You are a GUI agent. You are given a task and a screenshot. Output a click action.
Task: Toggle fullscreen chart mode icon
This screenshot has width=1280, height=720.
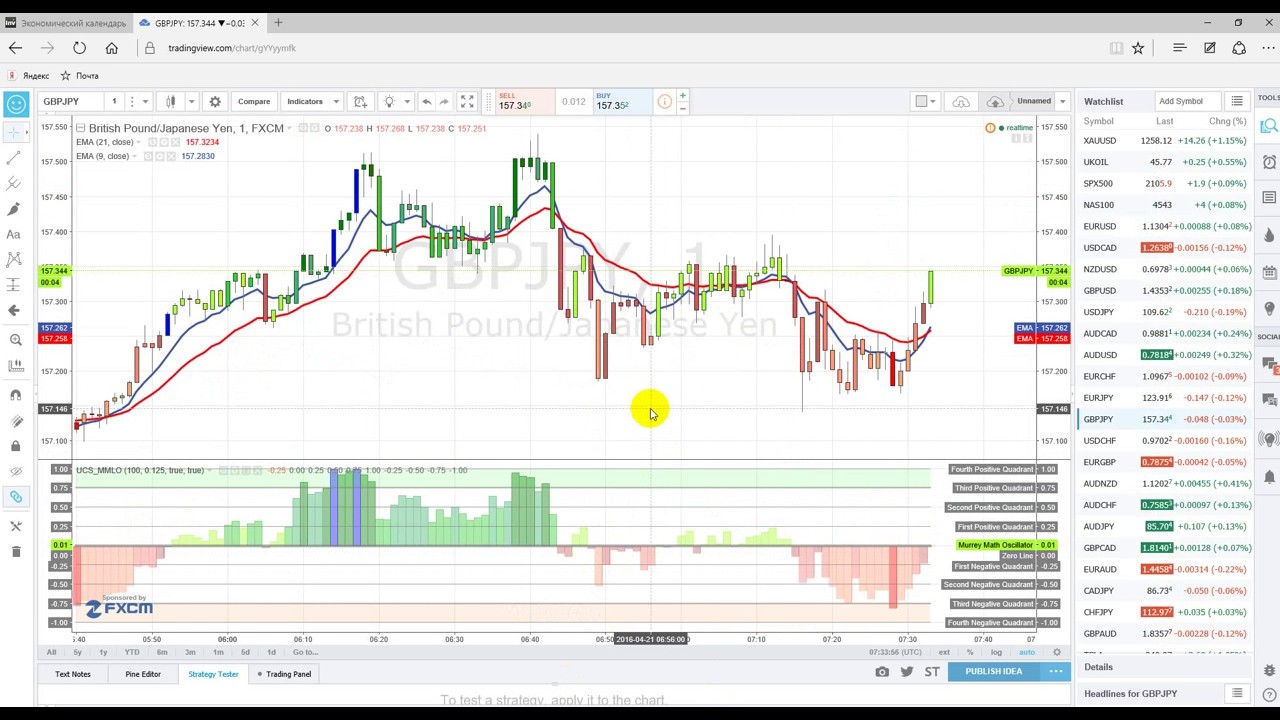click(467, 101)
